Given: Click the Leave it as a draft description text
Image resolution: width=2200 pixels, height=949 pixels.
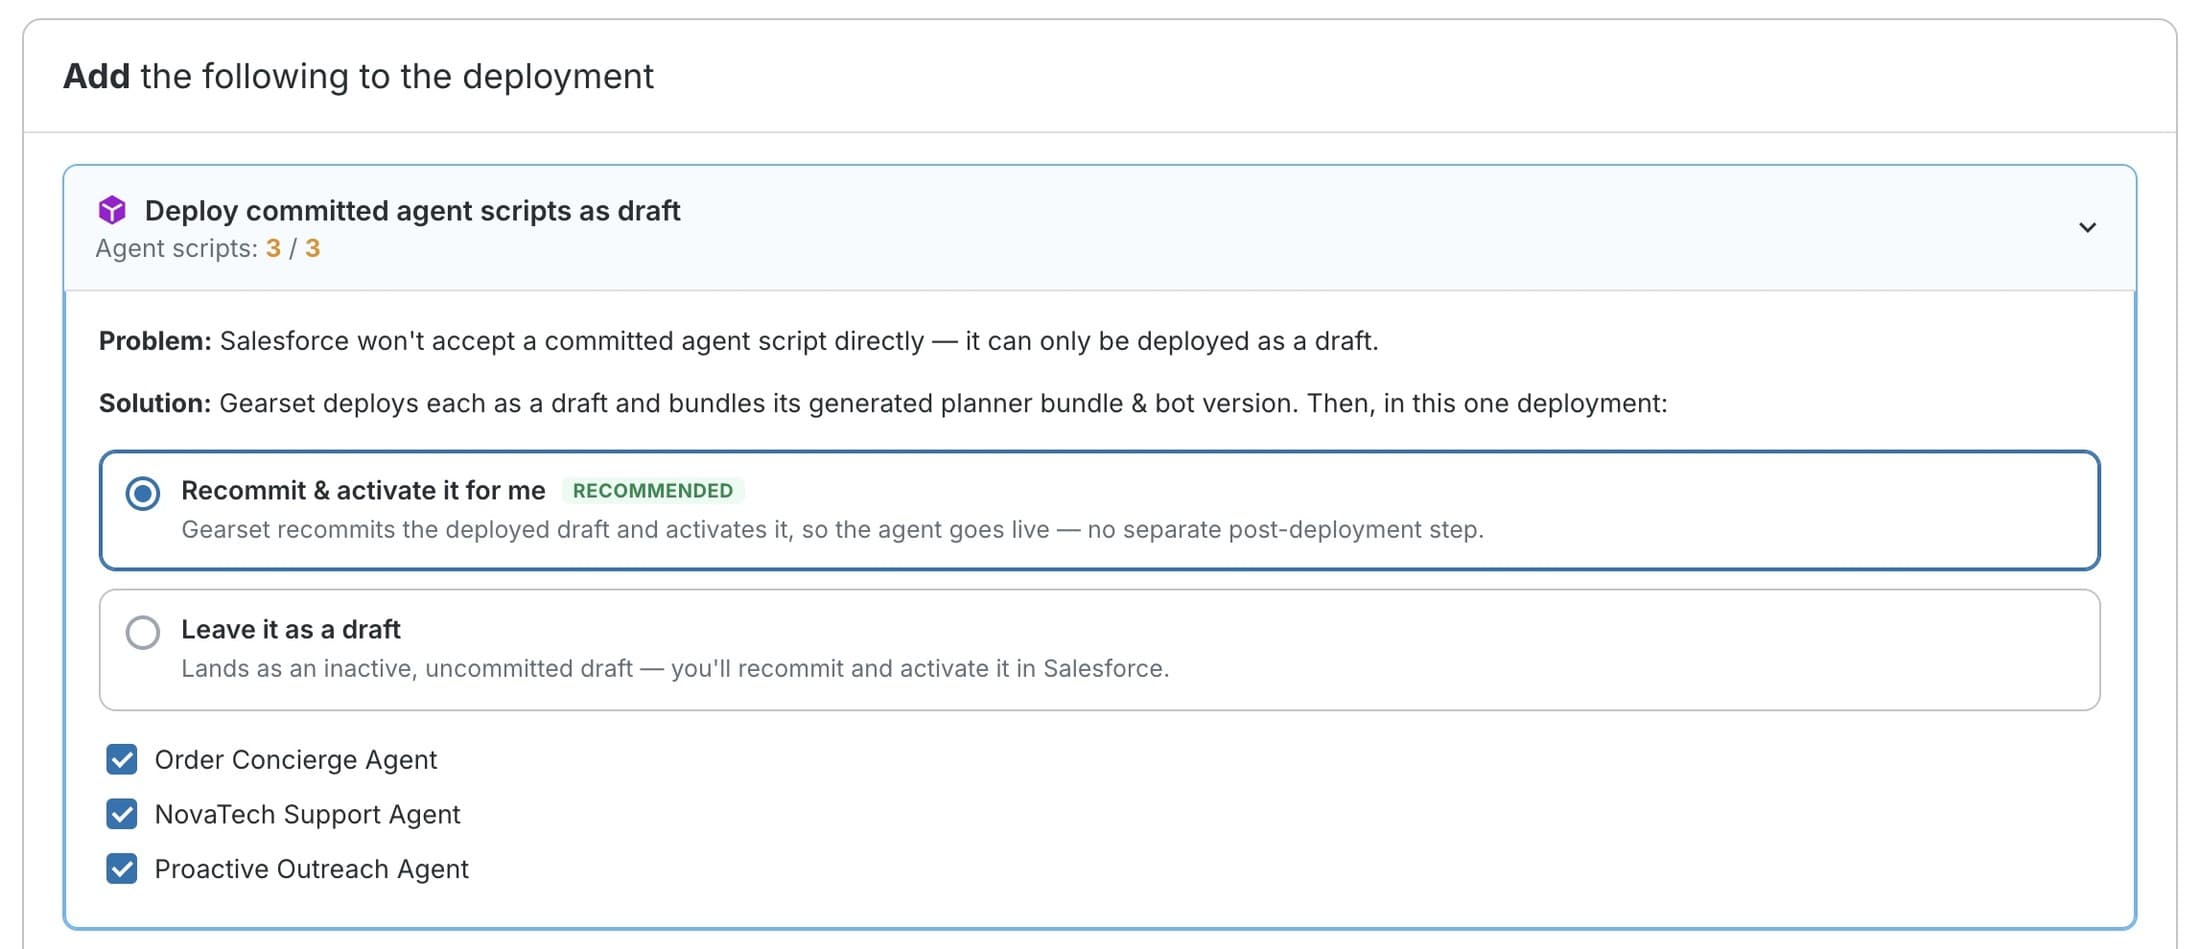Looking at the screenshot, I should coord(675,668).
